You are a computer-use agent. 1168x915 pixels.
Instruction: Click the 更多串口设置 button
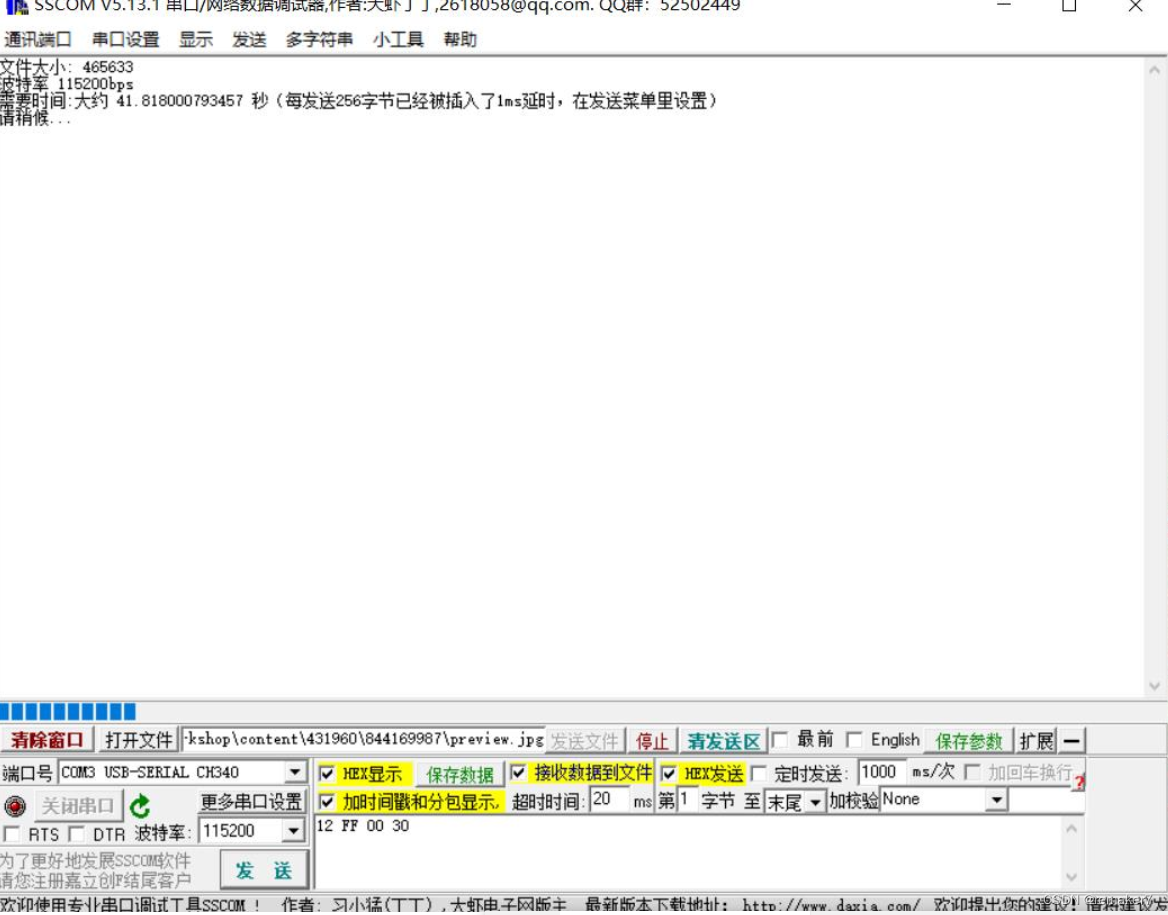pyautogui.click(x=251, y=802)
